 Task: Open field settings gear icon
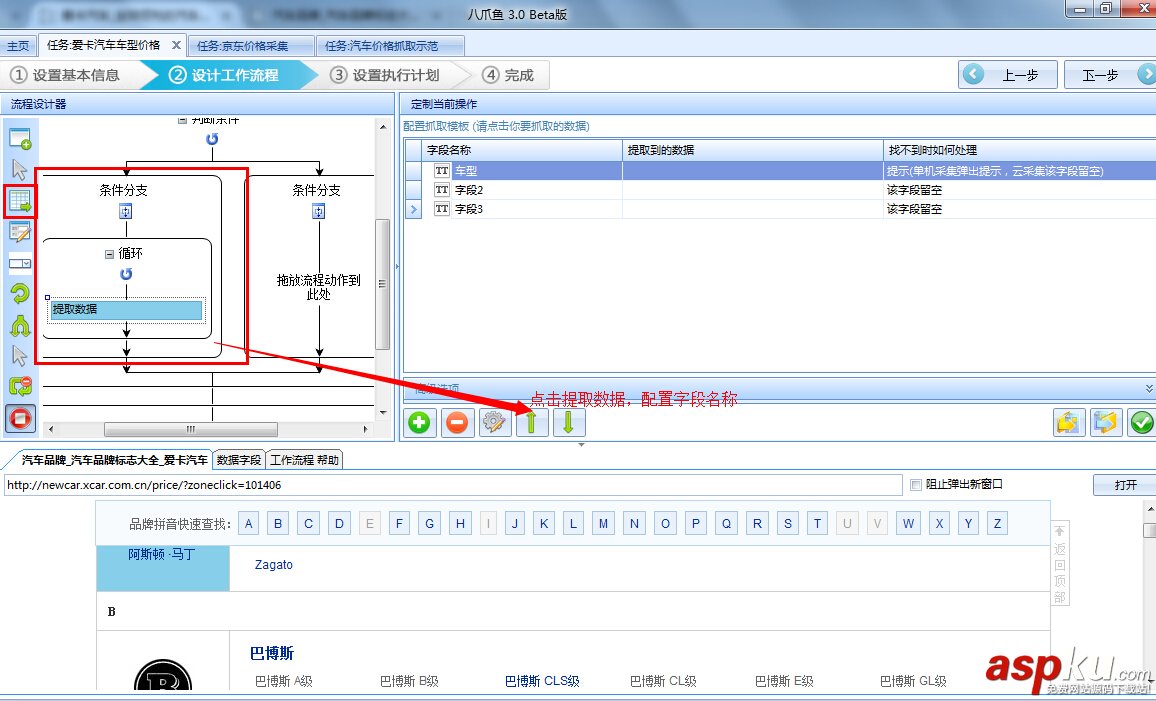pos(494,422)
